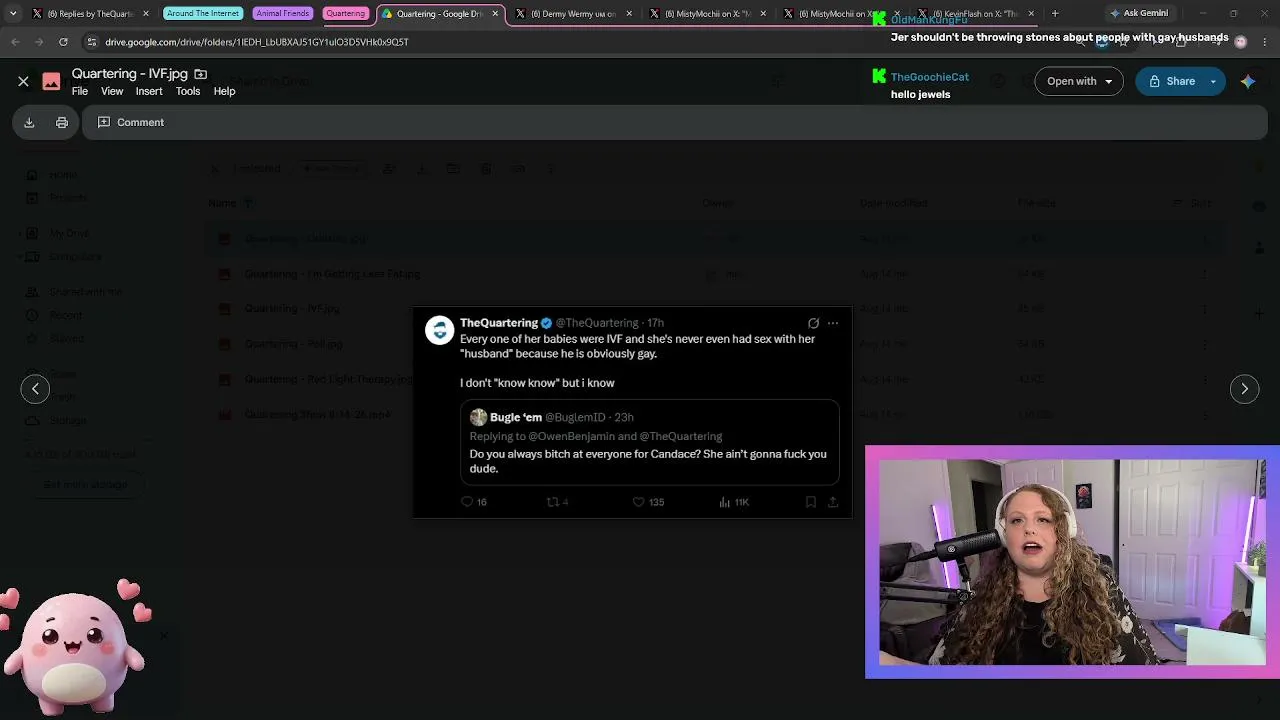
Task: Click the Name column header in Drive list
Action: click(x=222, y=203)
